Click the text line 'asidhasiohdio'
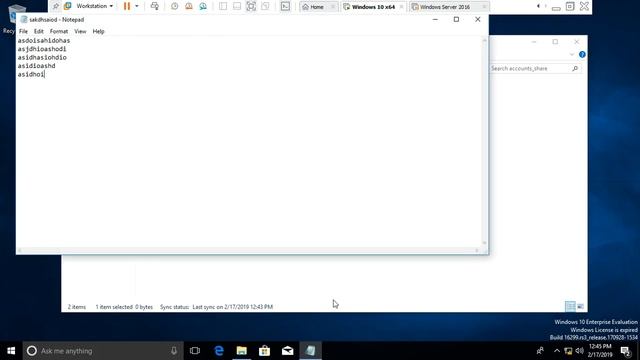Viewport: 640px width, 360px height. point(42,58)
